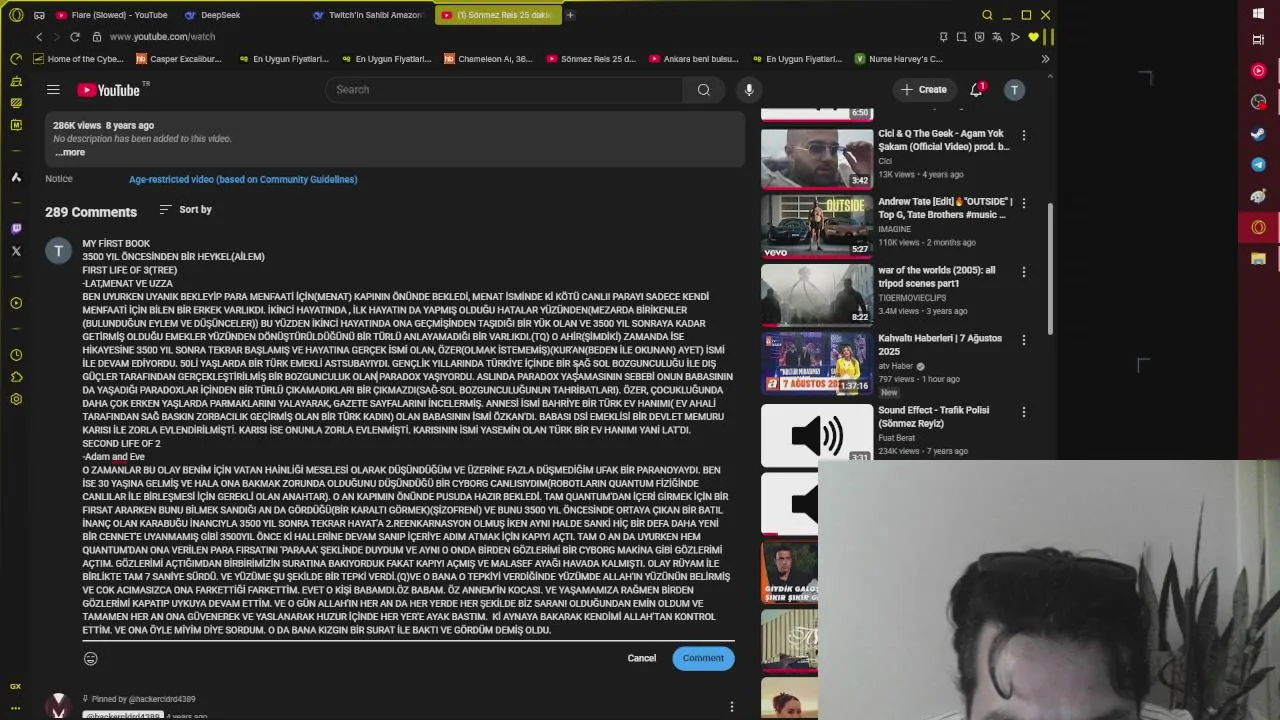Click in the MY FIRST BOOK comment text box
The height and width of the screenshot is (720, 1280).
408,437
